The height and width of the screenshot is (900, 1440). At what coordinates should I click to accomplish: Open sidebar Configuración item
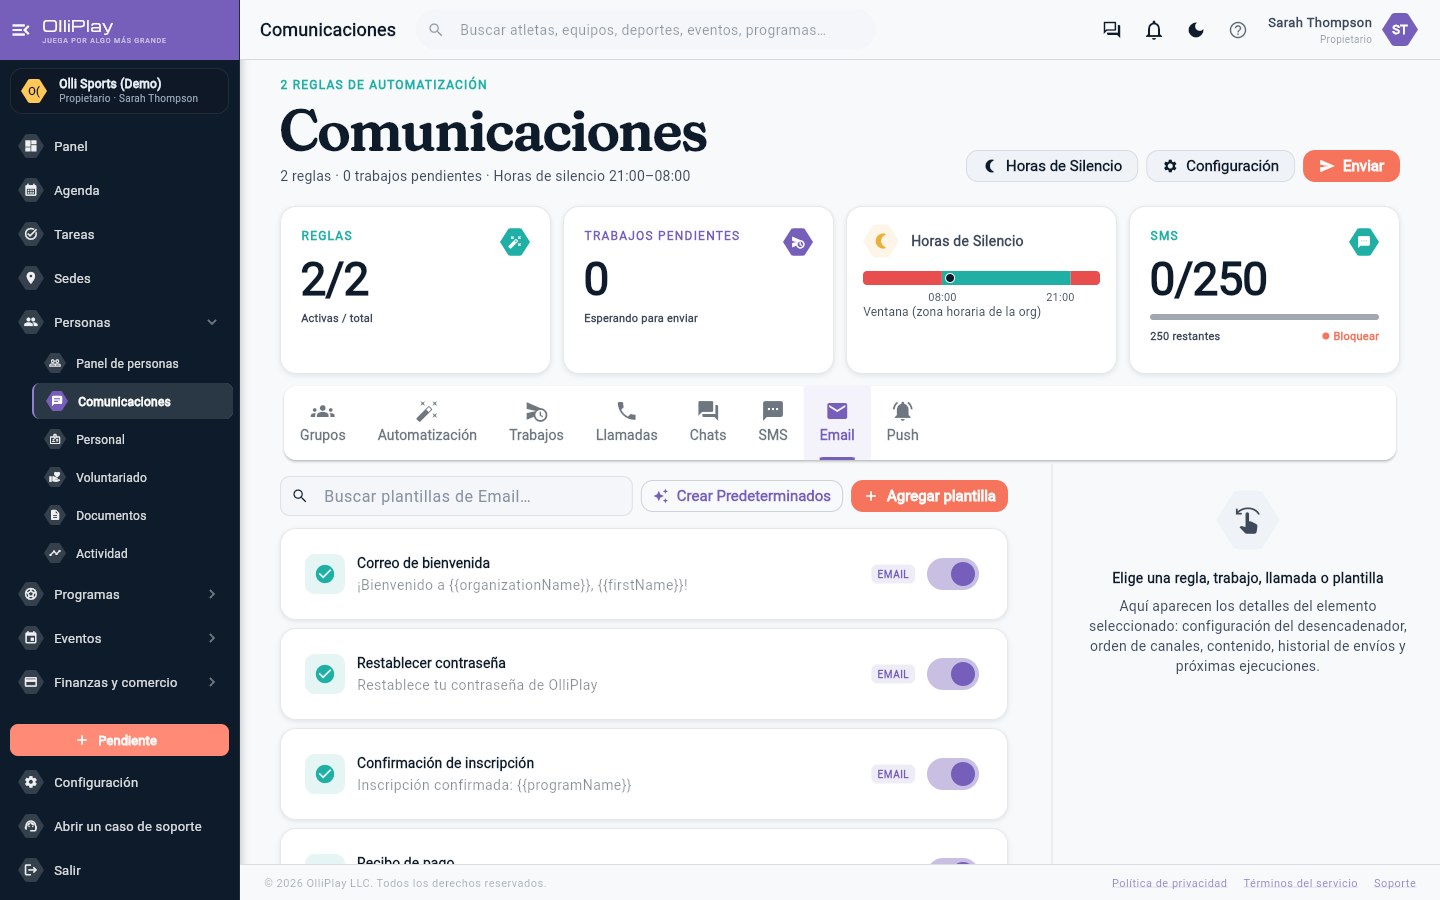click(119, 782)
